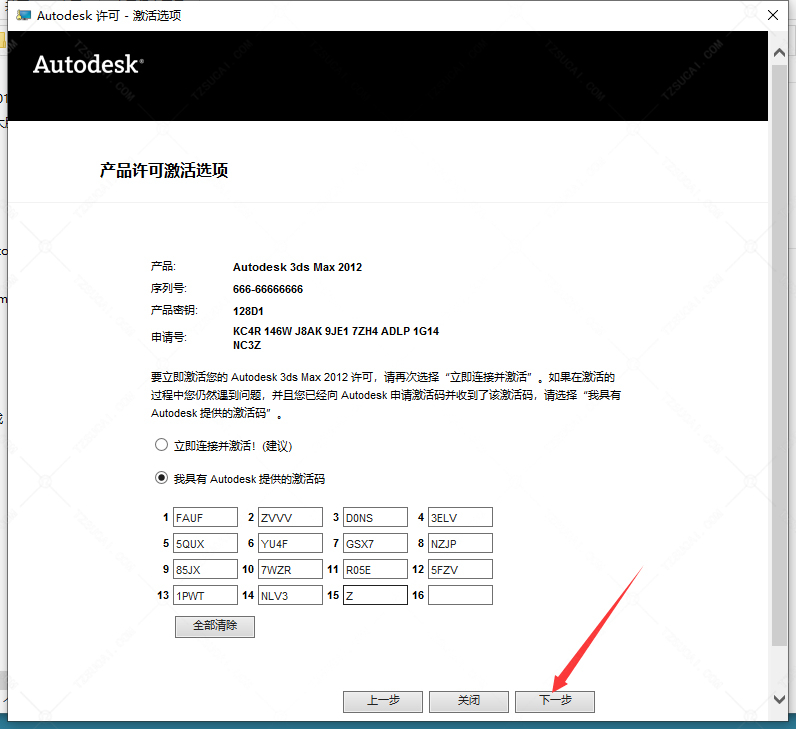This screenshot has height=729, width=796.
Task: Click the 下一步 (Next) button
Action: [x=555, y=702]
